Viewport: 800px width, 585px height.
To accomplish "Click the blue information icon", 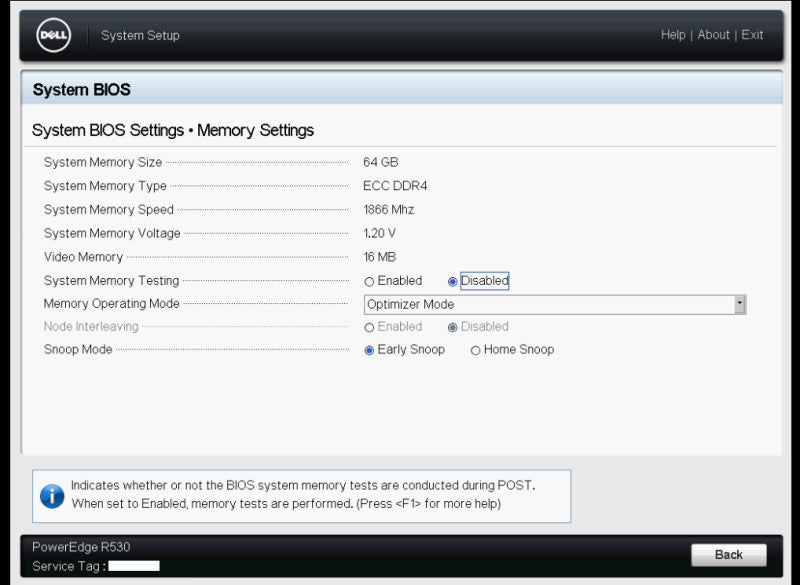I will point(52,496).
